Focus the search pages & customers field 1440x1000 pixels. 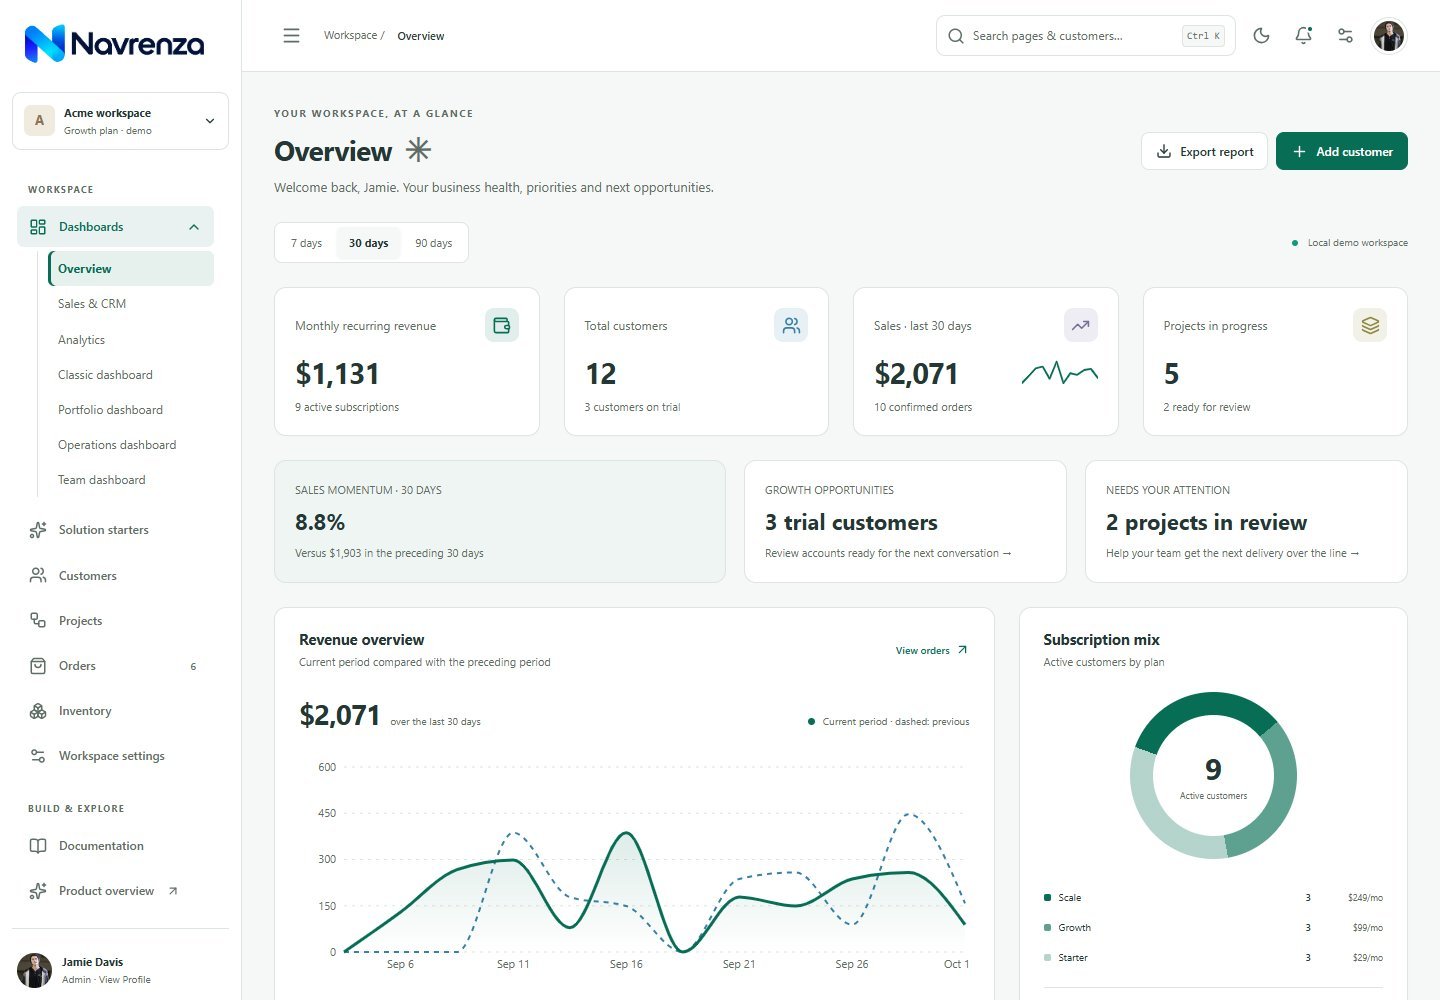click(1085, 36)
